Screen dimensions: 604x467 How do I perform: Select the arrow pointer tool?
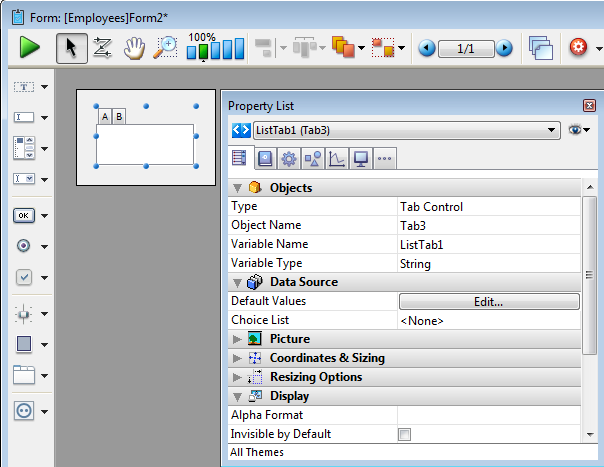[71, 47]
